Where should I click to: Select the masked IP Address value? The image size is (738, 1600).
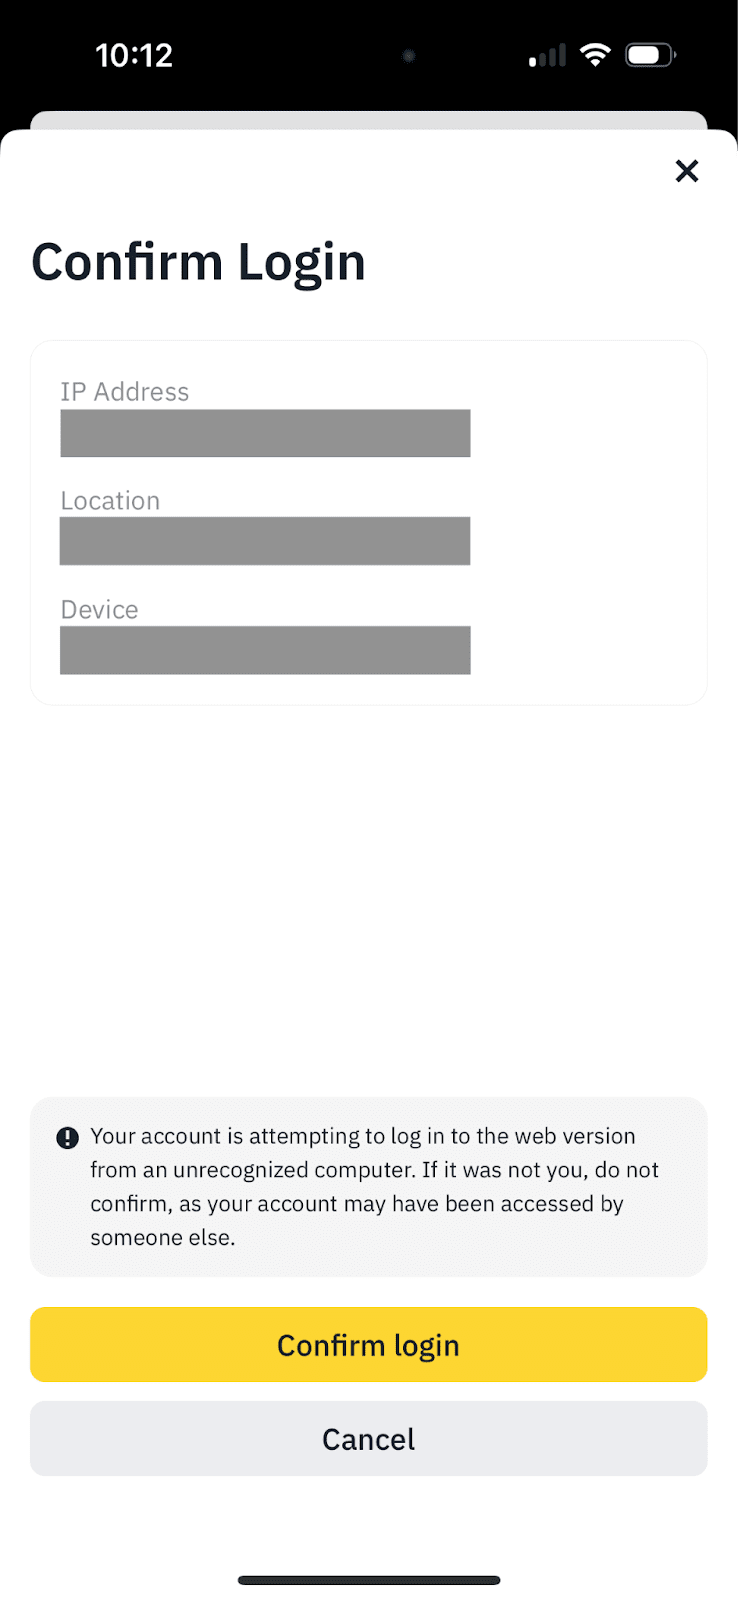coord(264,433)
